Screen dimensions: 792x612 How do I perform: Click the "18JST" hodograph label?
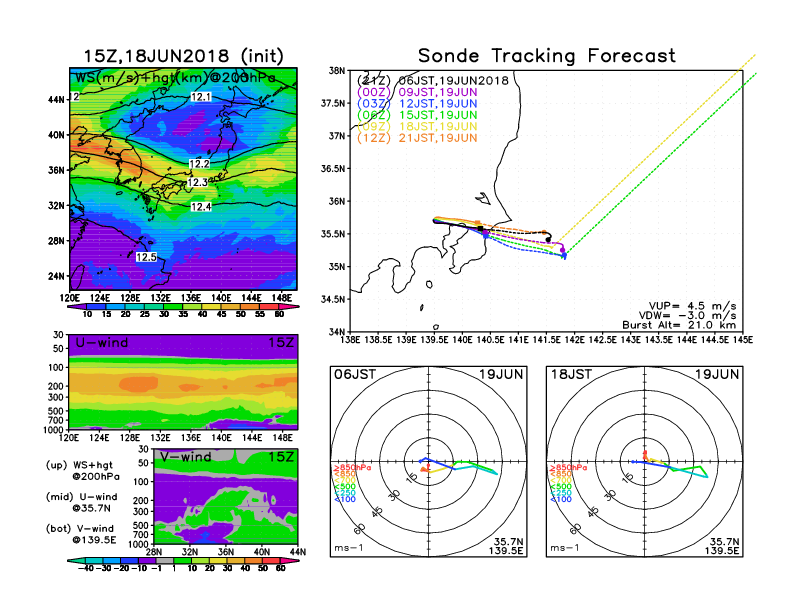(x=571, y=374)
